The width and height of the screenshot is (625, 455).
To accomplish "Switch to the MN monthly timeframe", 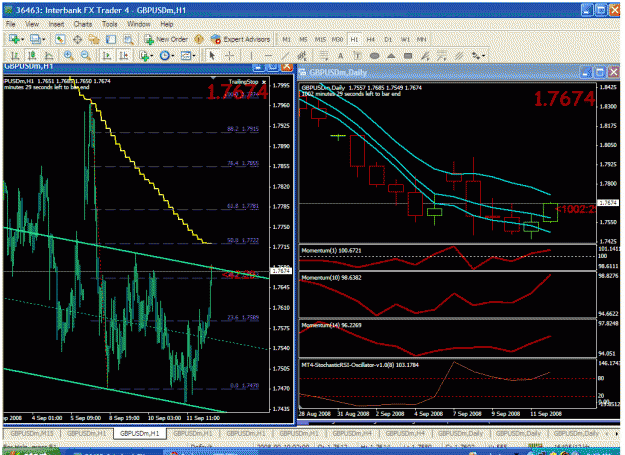I will (x=422, y=39).
